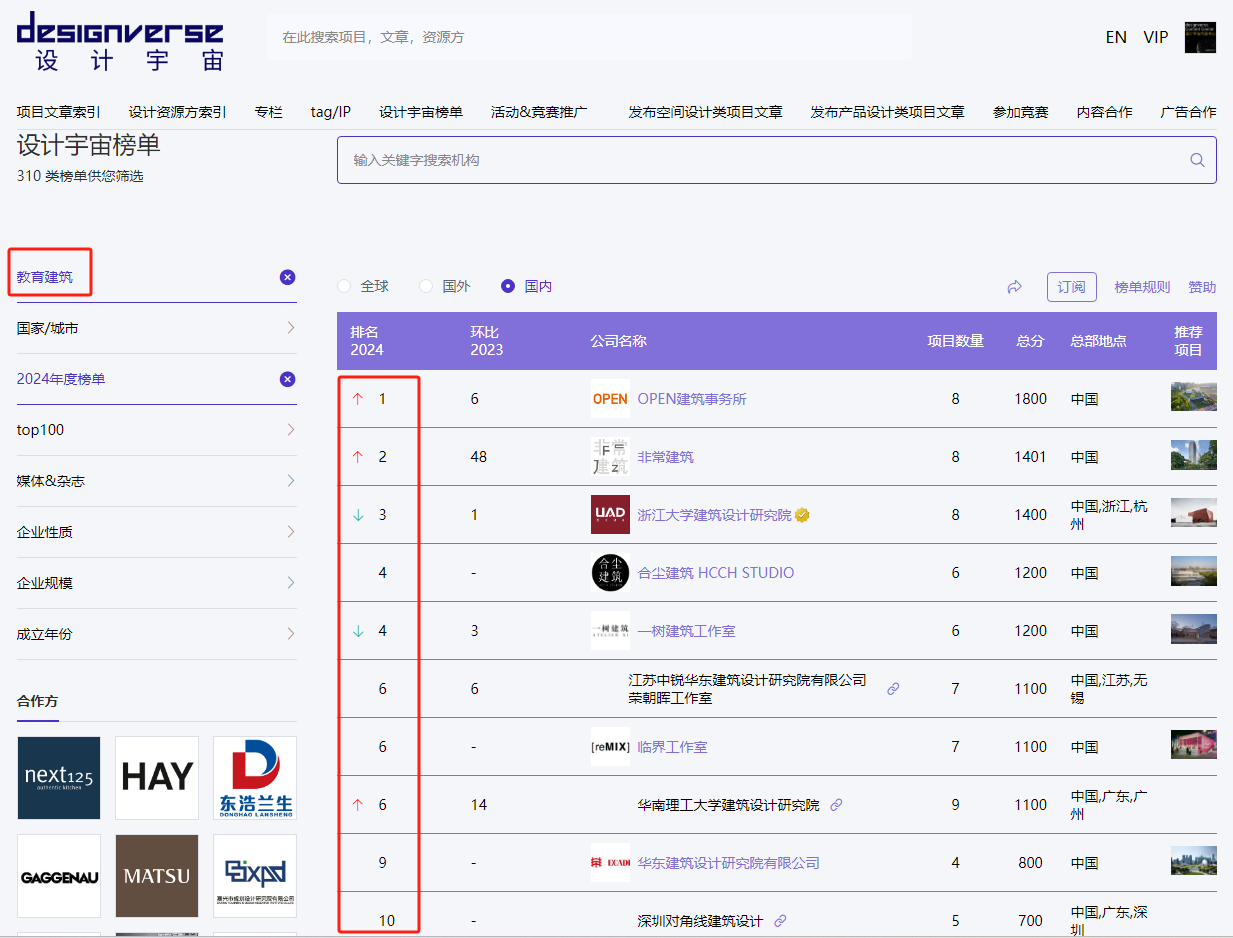Click the verified badge beside 浙江大学建筑设计研究院
Screen dimensions: 1233x938
(x=802, y=515)
